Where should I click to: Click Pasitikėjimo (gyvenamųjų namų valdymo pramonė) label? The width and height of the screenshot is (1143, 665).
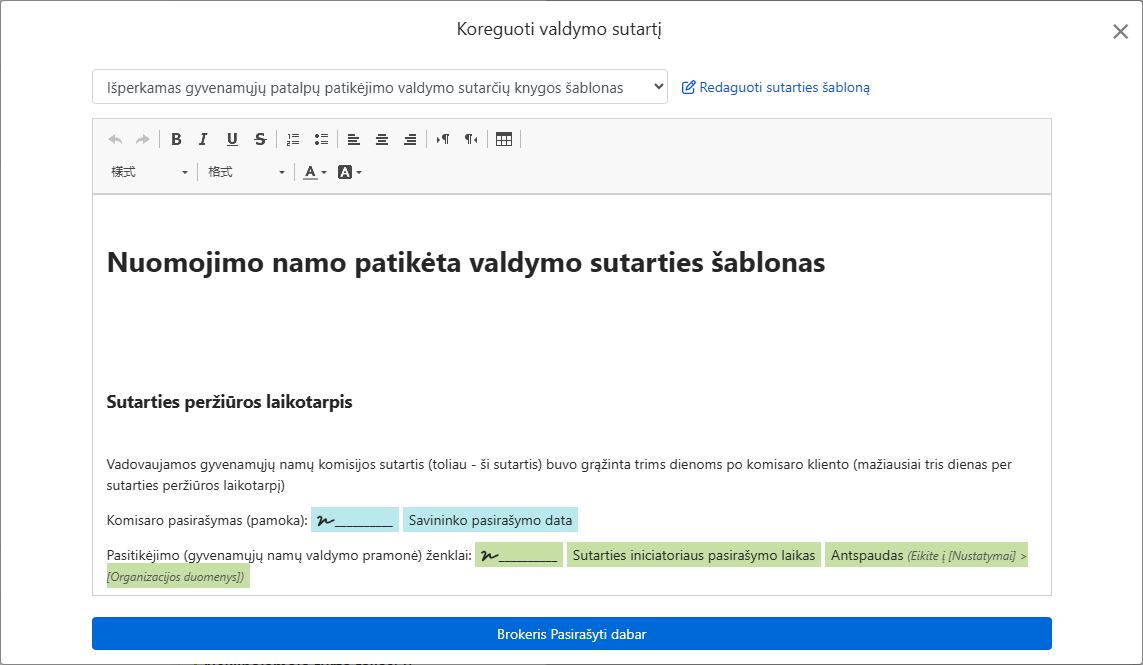pos(289,556)
